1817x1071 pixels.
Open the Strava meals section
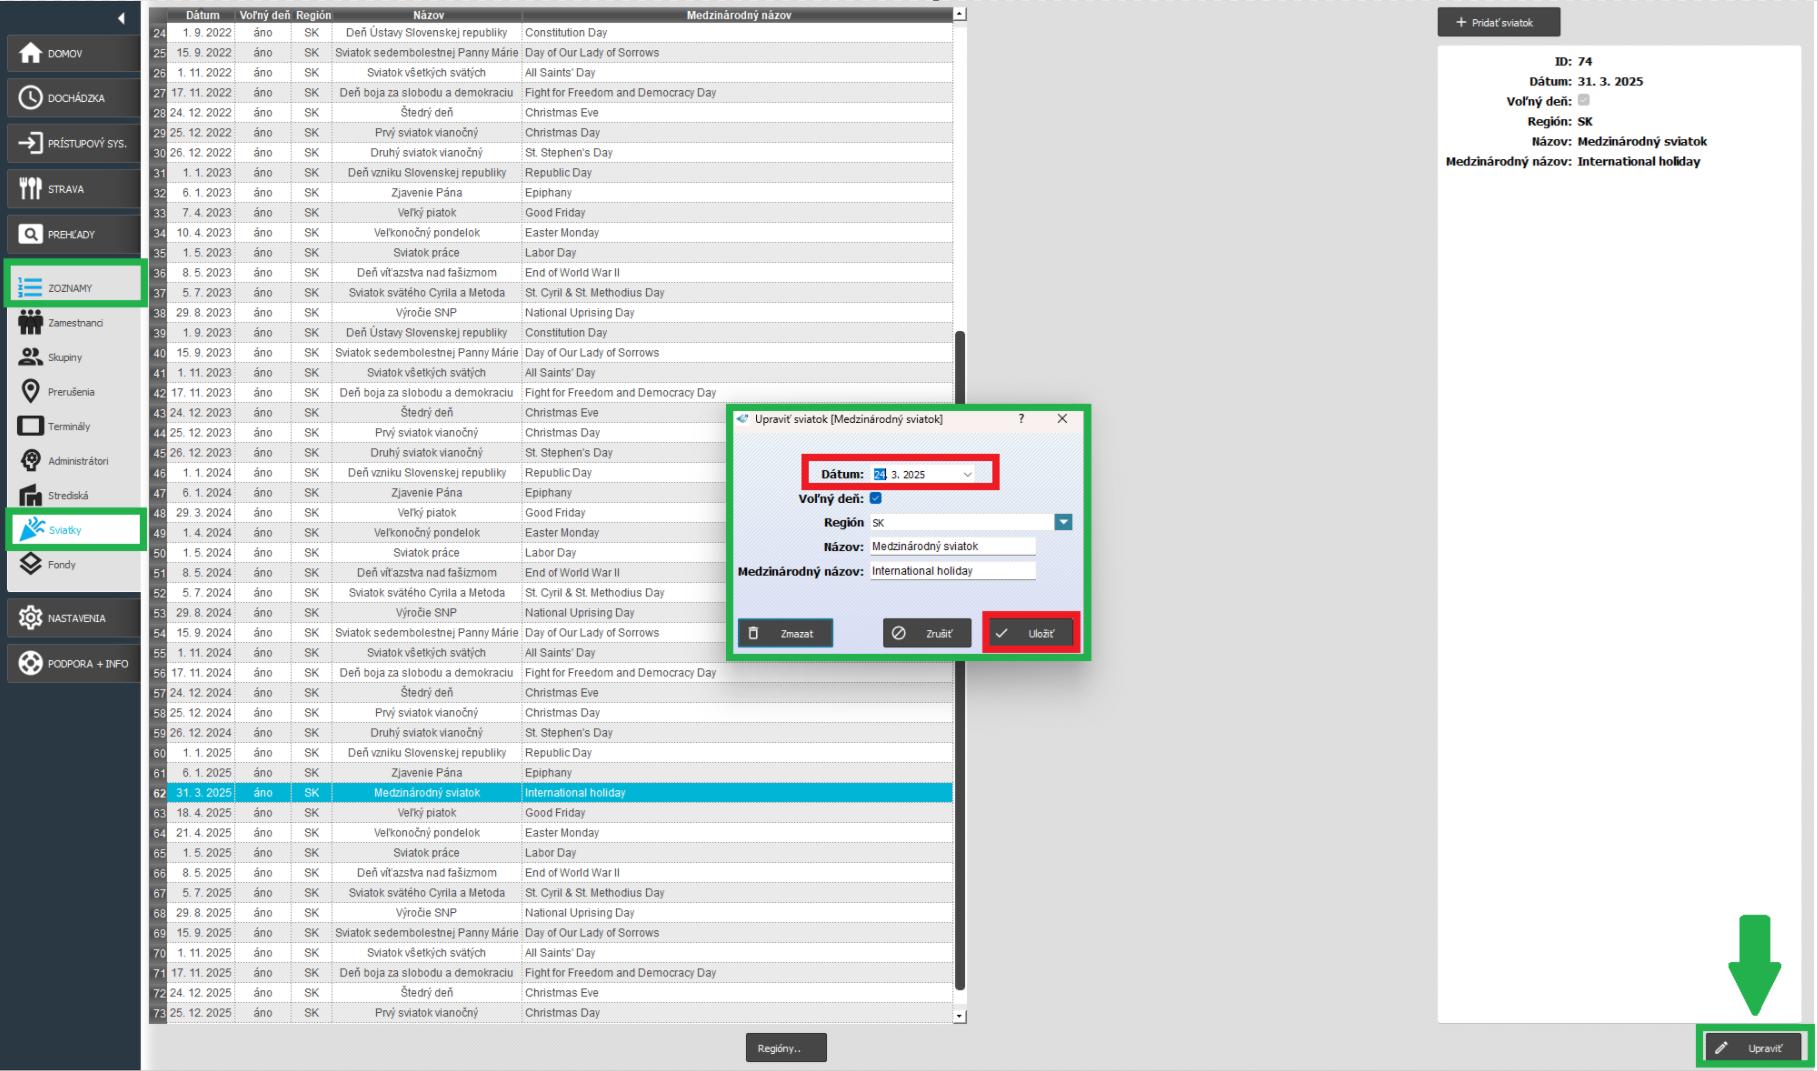click(73, 189)
